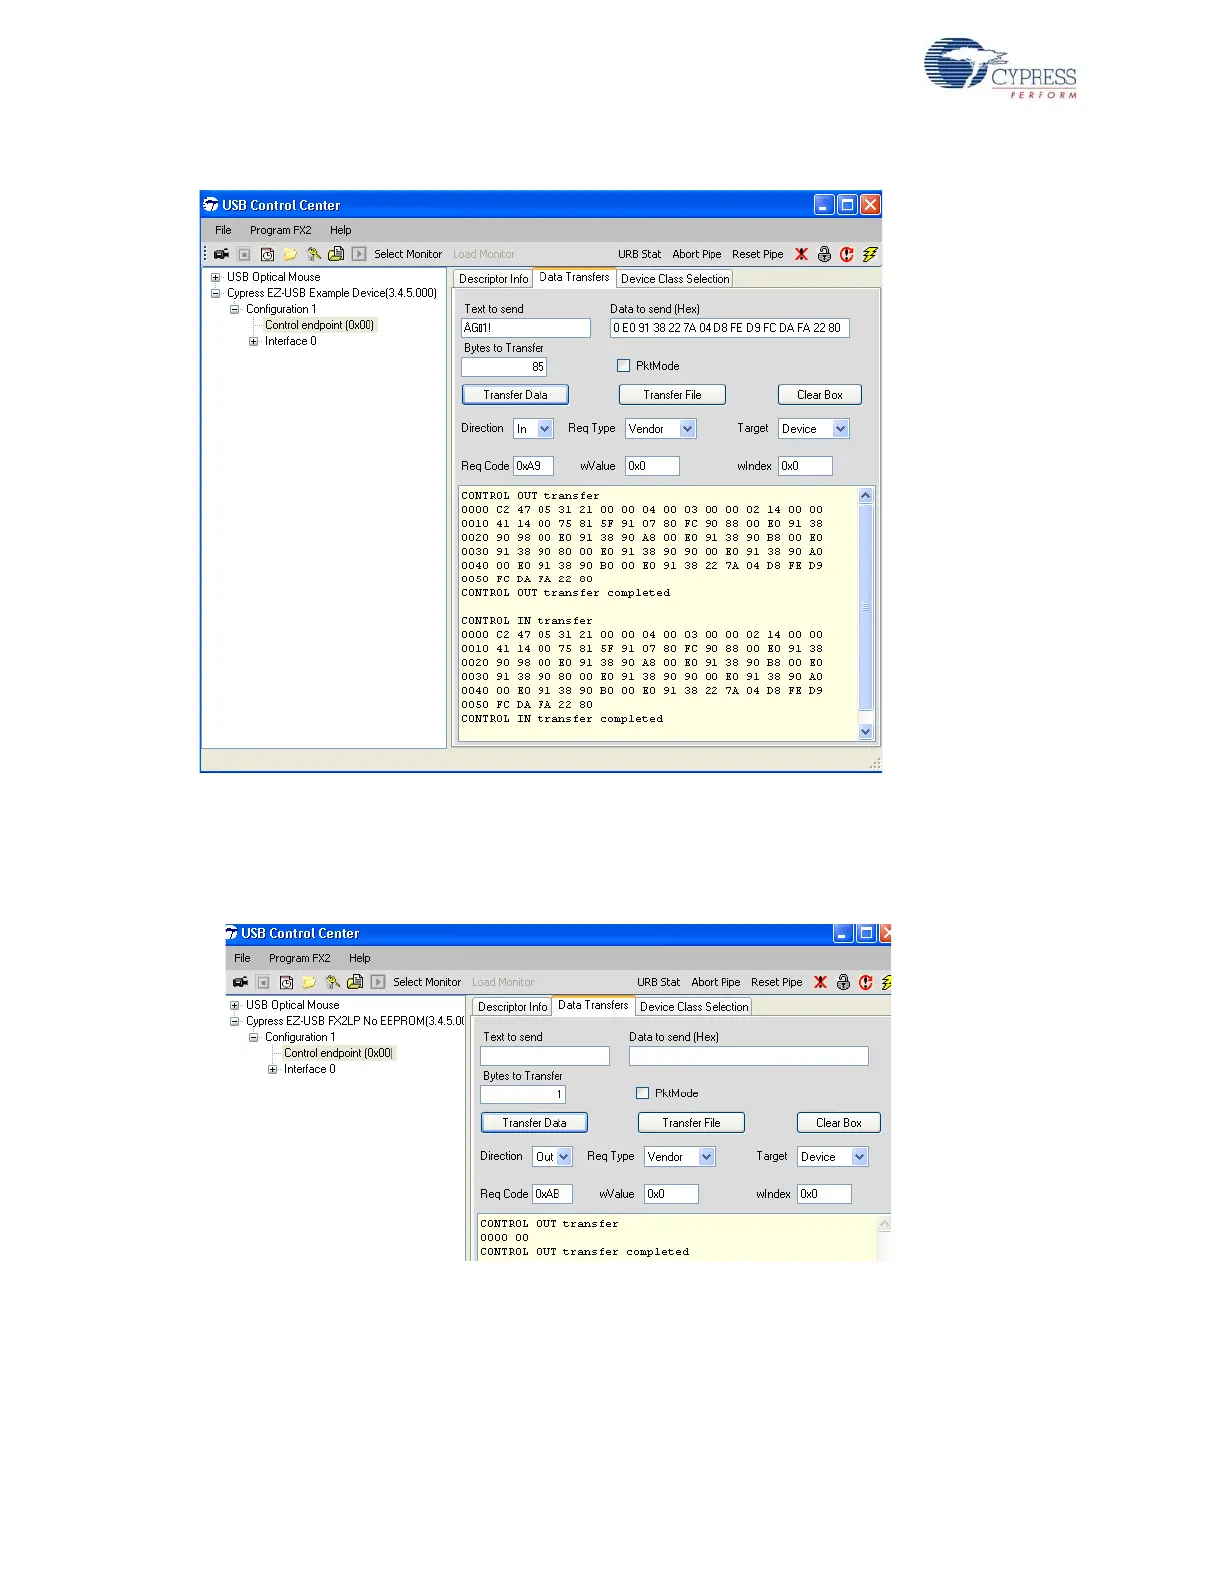Click Transfer File button in FX2LP No EEPROM window
The width and height of the screenshot is (1224, 1584).
coord(691,1123)
